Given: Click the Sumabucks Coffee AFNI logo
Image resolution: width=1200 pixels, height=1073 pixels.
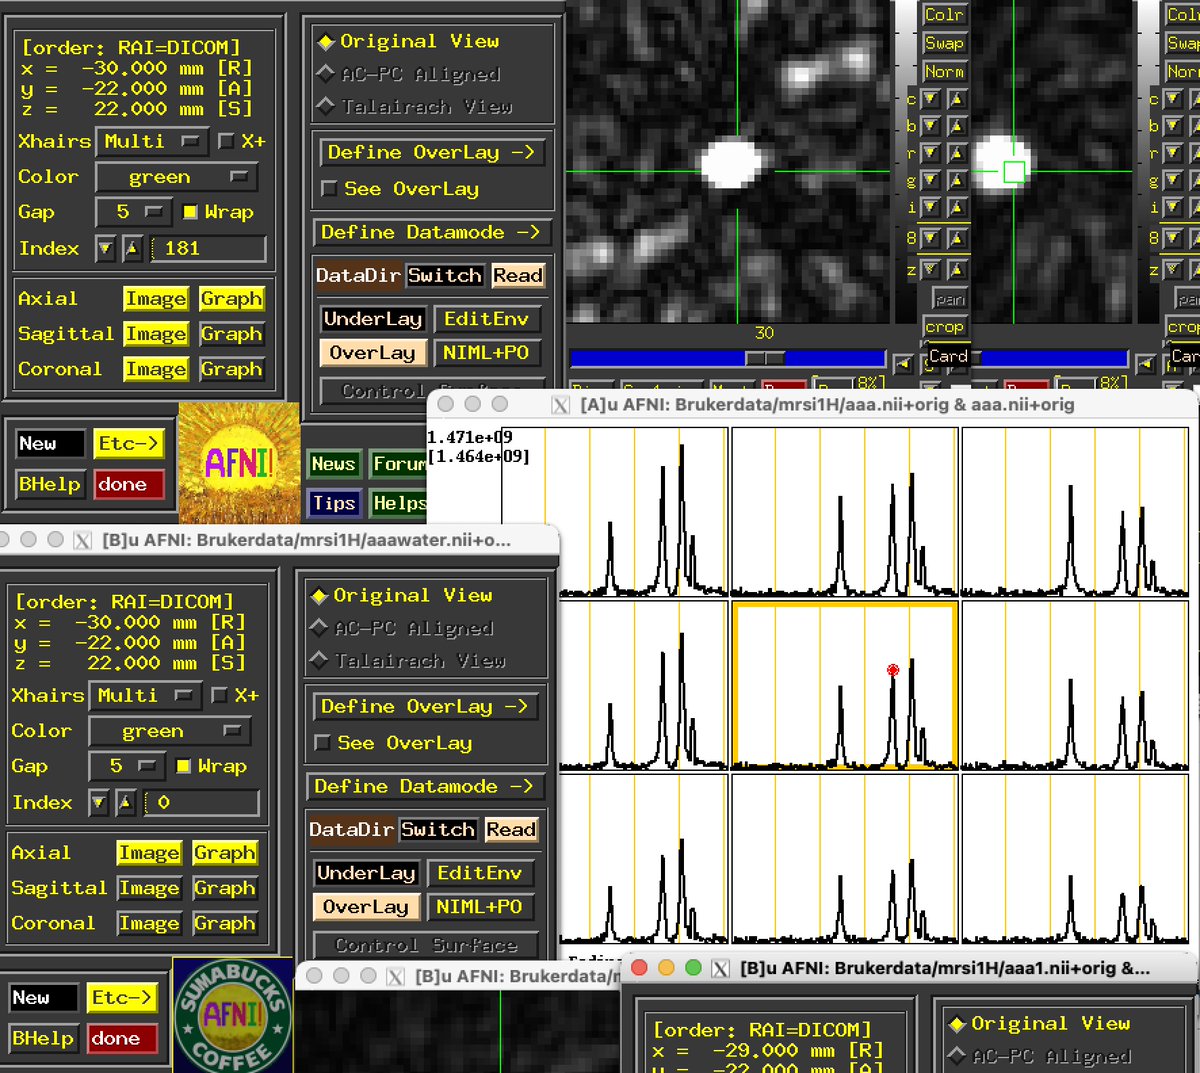Looking at the screenshot, I should point(232,1015).
